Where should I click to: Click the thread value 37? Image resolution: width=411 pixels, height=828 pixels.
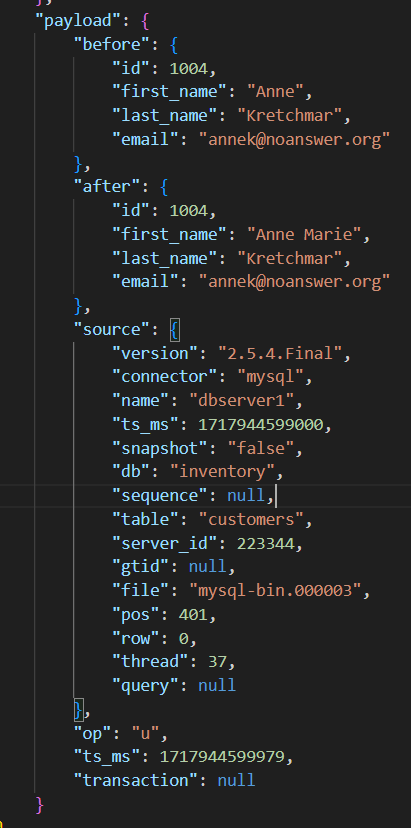pyautogui.click(x=218, y=662)
